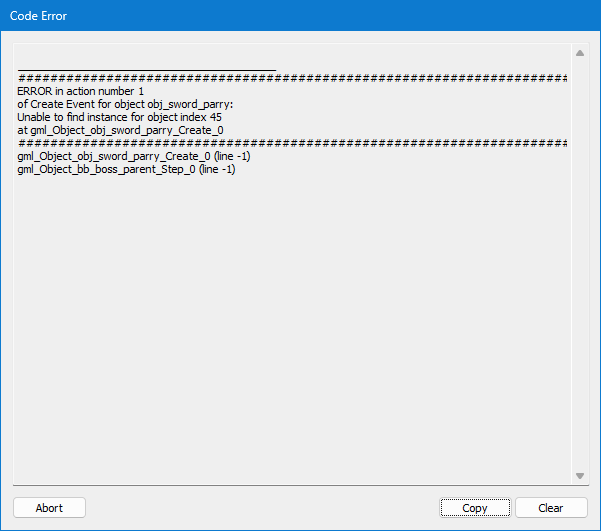This screenshot has width=601, height=531.
Task: Click the scrollbar up arrow
Action: point(580,53)
